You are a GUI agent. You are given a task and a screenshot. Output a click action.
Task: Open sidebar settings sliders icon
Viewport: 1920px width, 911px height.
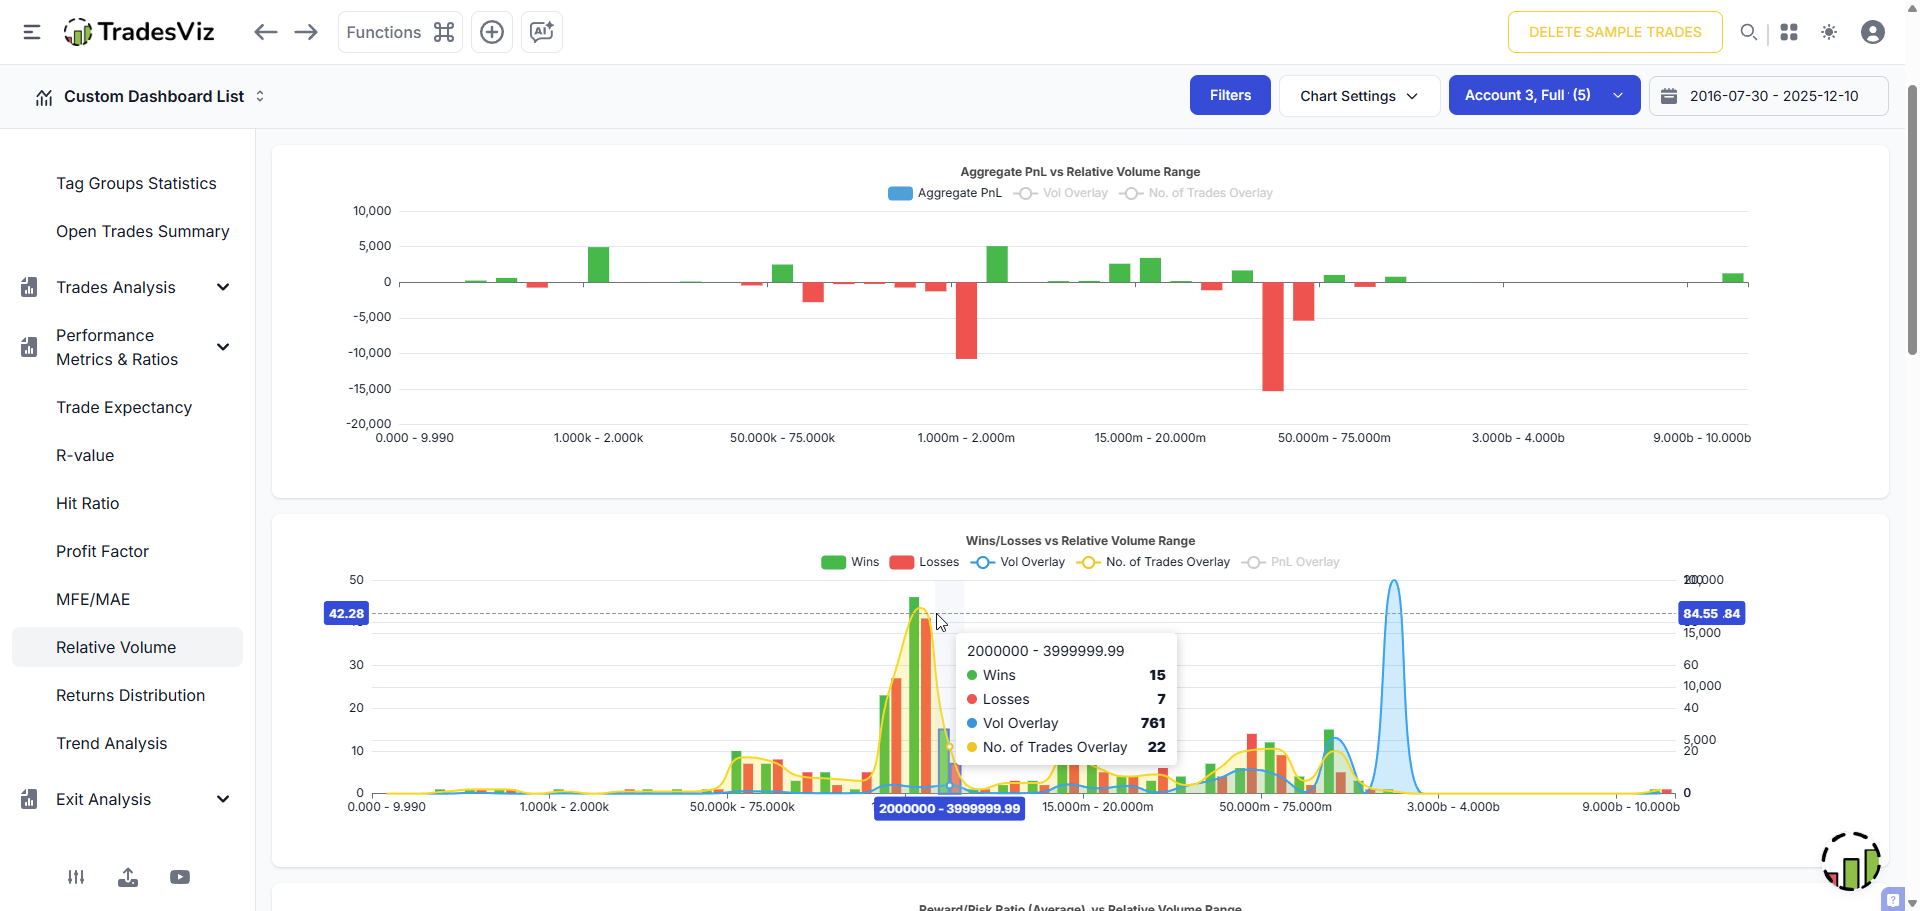(x=76, y=877)
